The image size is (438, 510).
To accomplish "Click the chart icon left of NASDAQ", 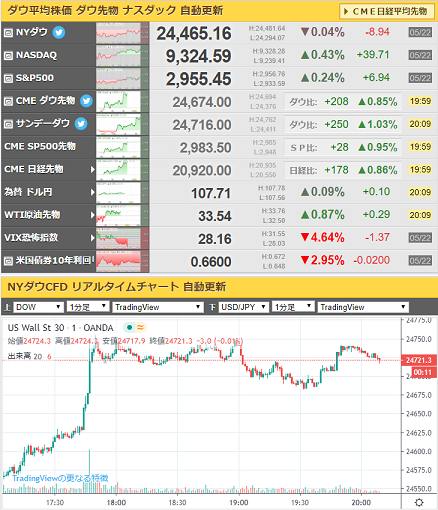I will (8, 55).
